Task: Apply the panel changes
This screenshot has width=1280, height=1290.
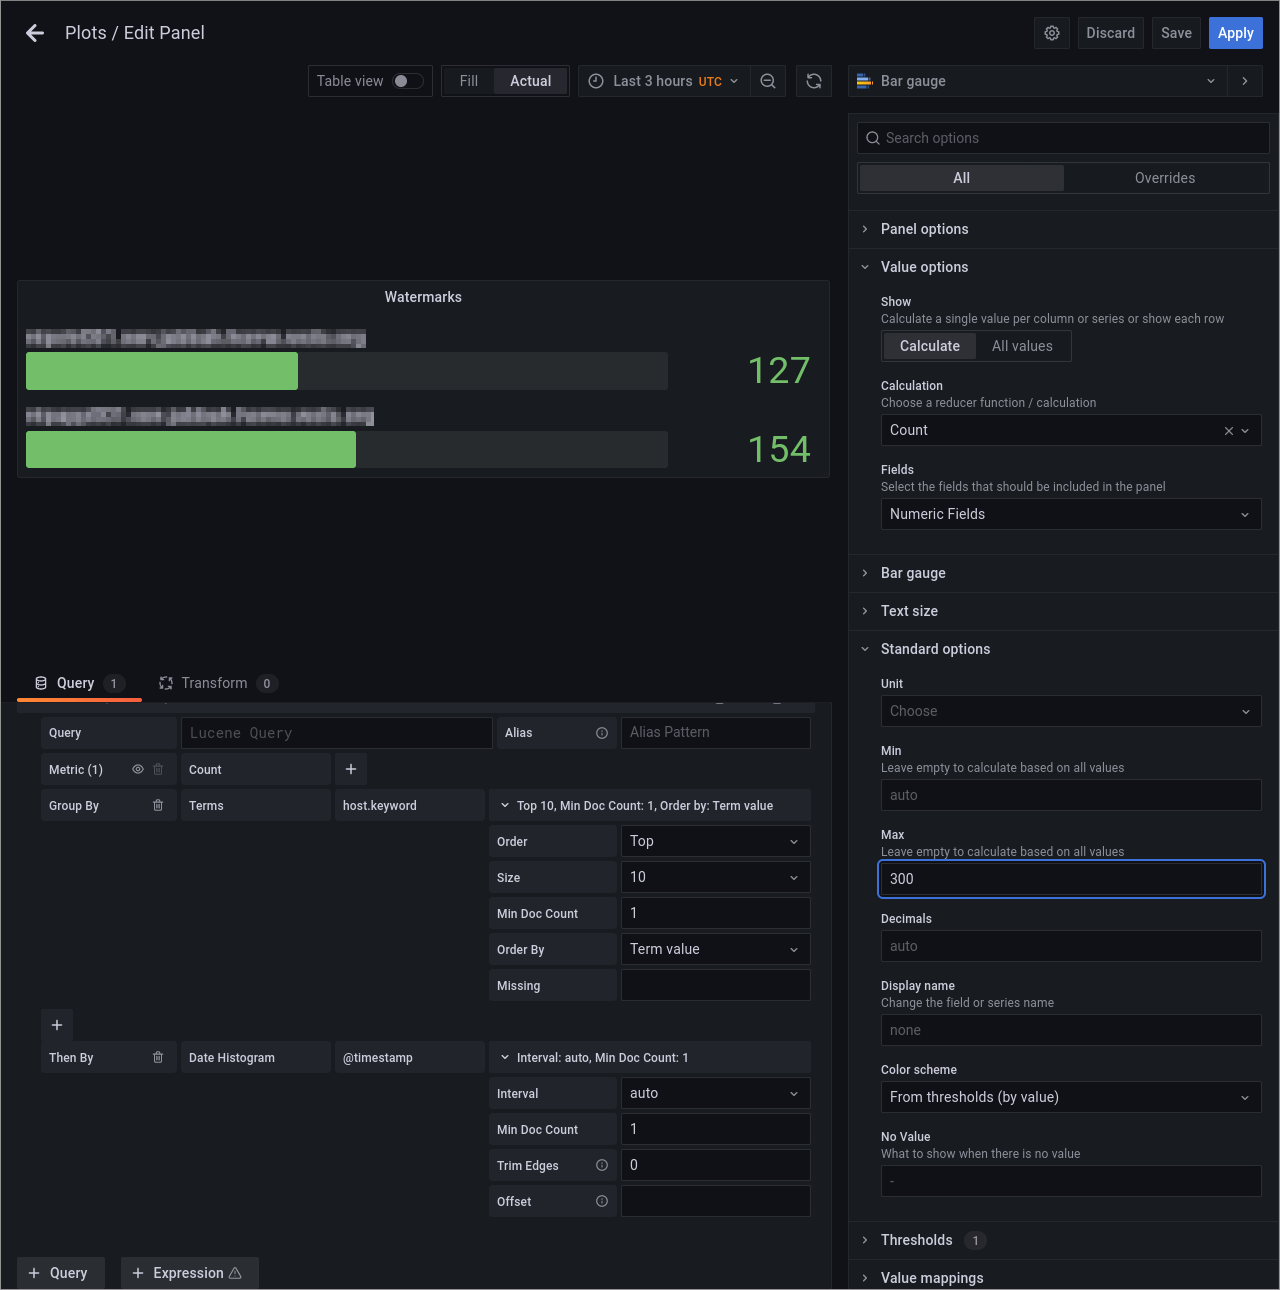Action: tap(1236, 33)
